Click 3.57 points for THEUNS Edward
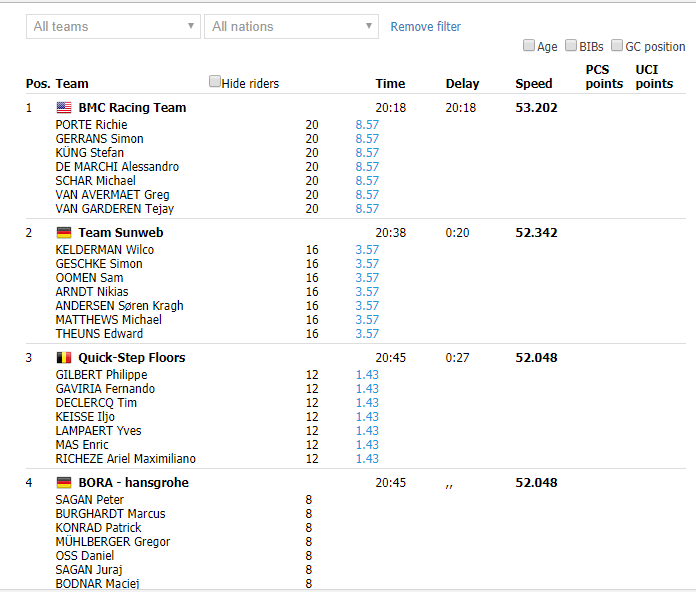 (367, 334)
